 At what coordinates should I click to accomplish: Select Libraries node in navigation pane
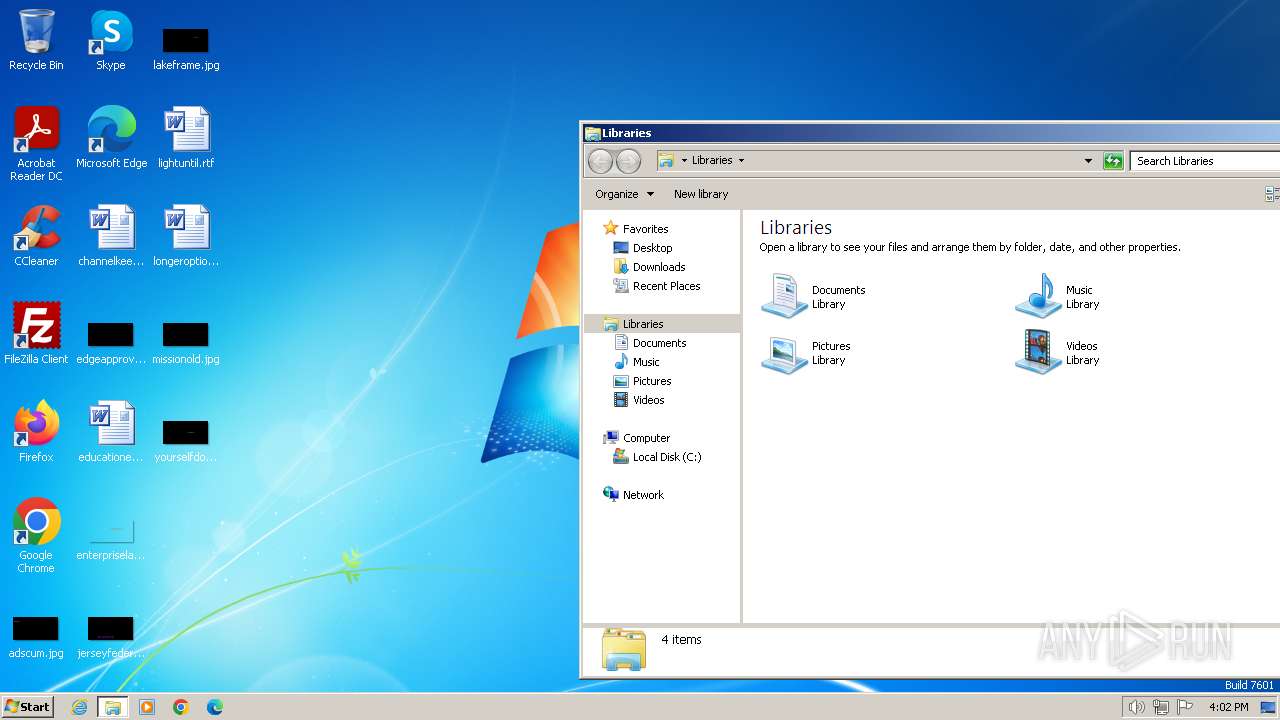(643, 324)
